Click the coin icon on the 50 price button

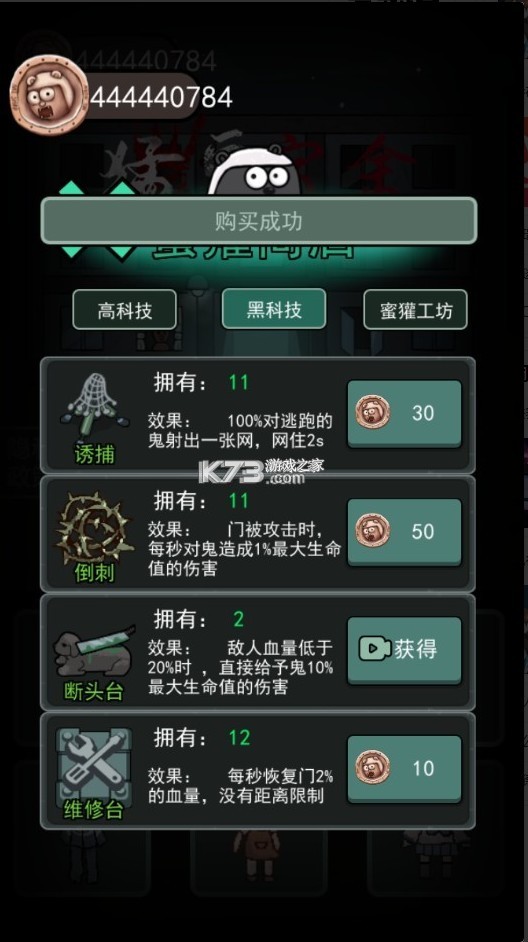(x=372, y=530)
